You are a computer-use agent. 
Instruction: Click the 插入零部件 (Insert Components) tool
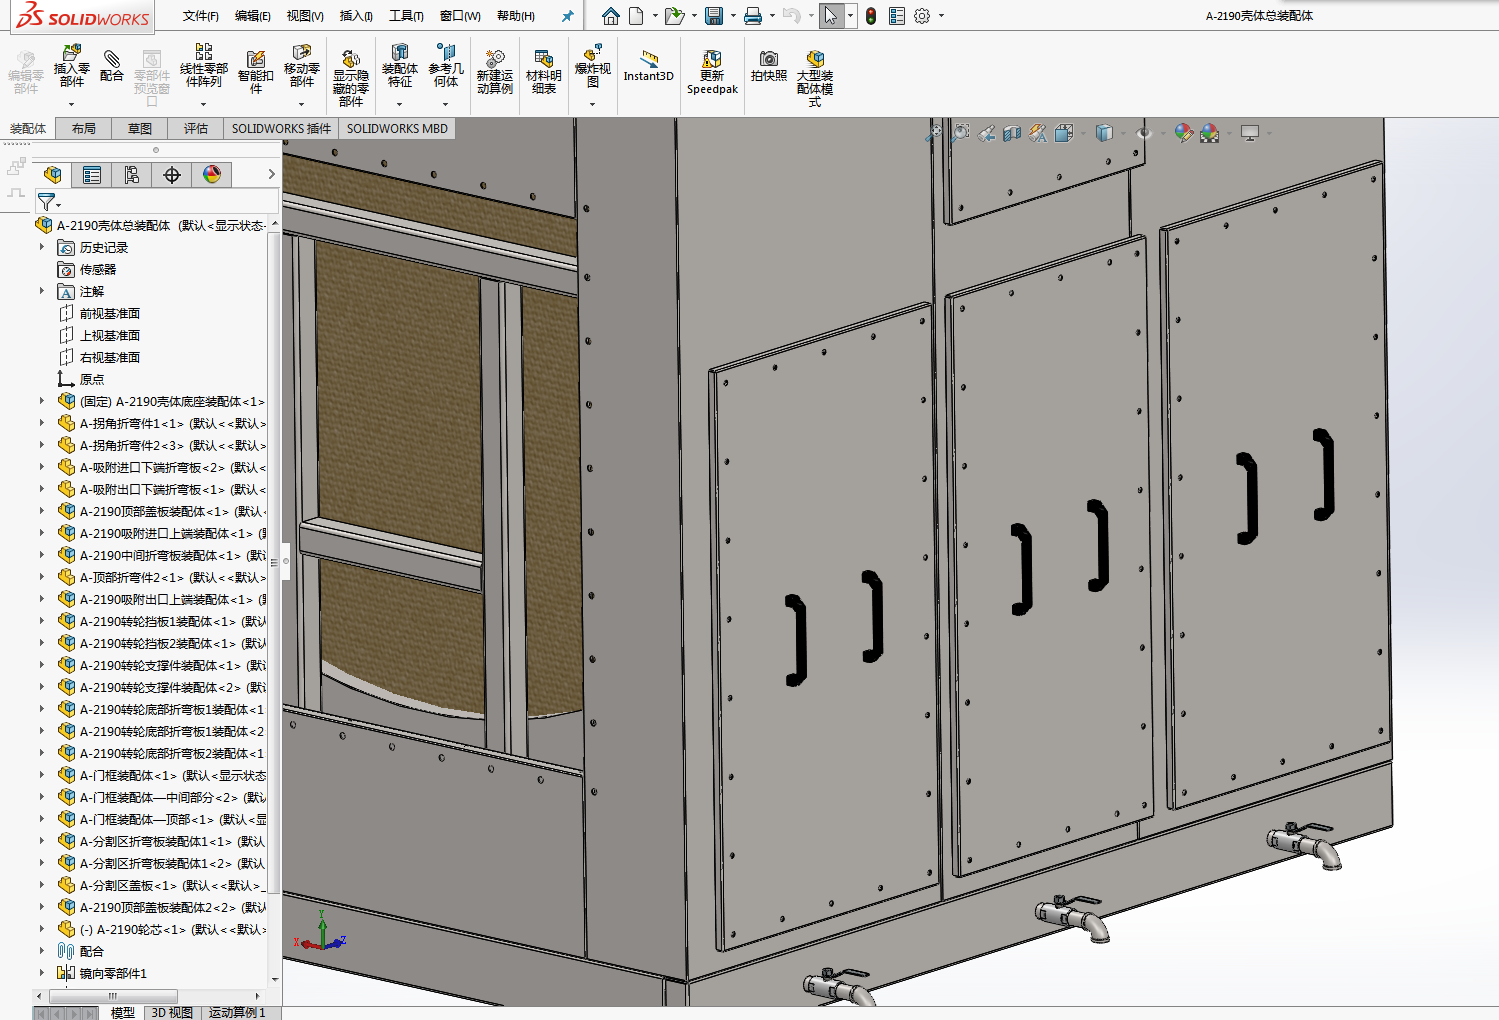71,66
